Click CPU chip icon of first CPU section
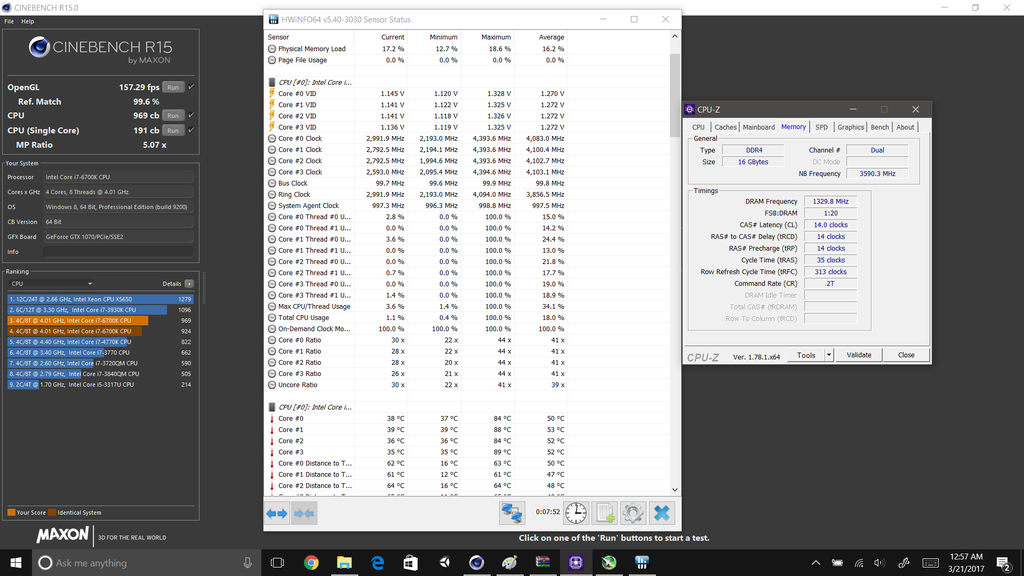 pyautogui.click(x=272, y=82)
